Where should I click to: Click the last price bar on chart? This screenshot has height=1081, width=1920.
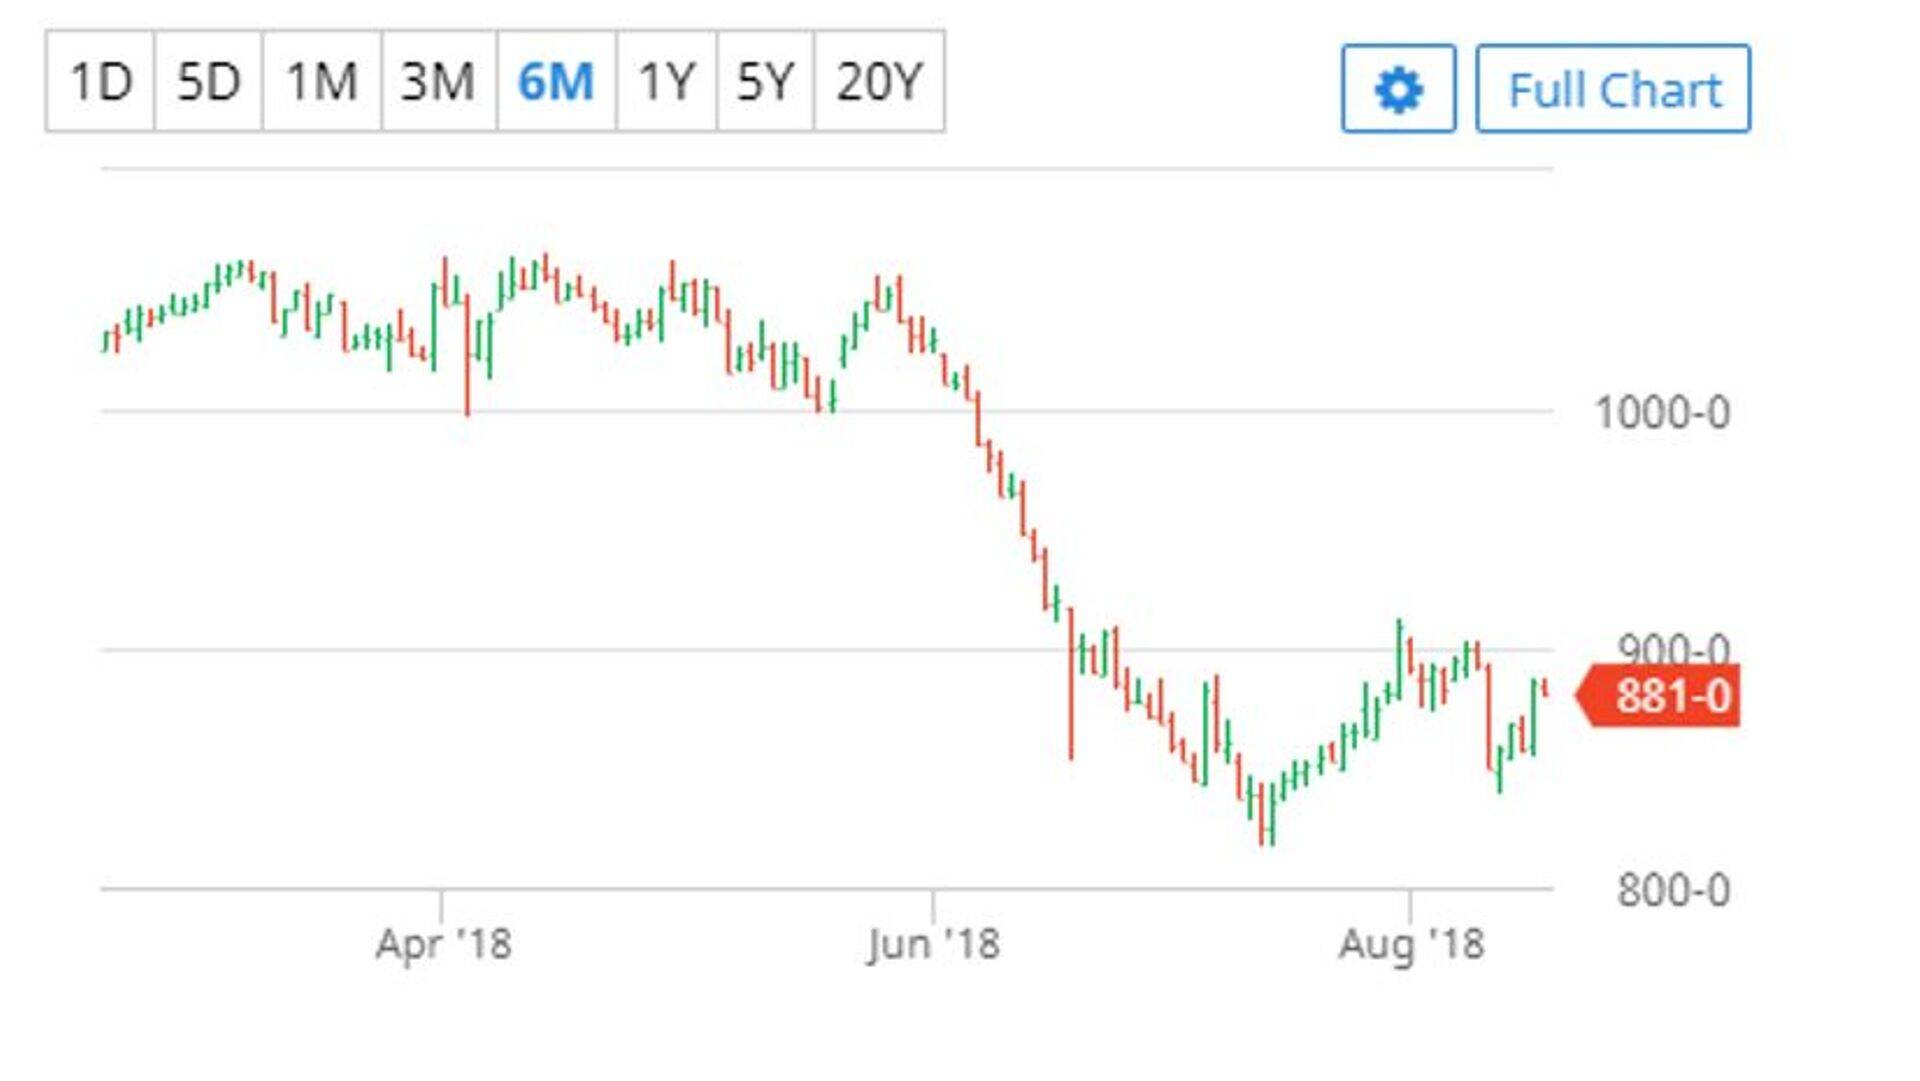coord(1546,688)
